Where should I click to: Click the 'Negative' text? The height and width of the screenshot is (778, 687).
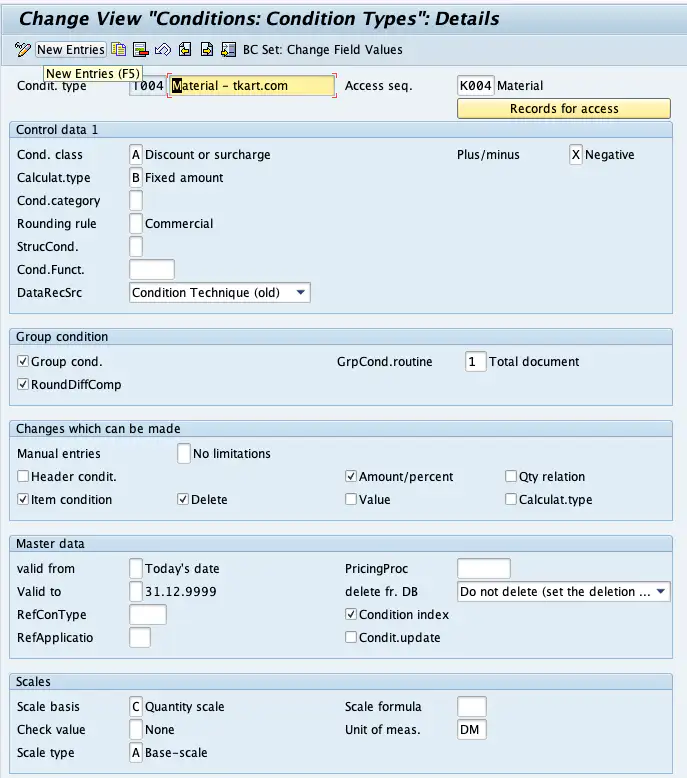[x=609, y=155]
